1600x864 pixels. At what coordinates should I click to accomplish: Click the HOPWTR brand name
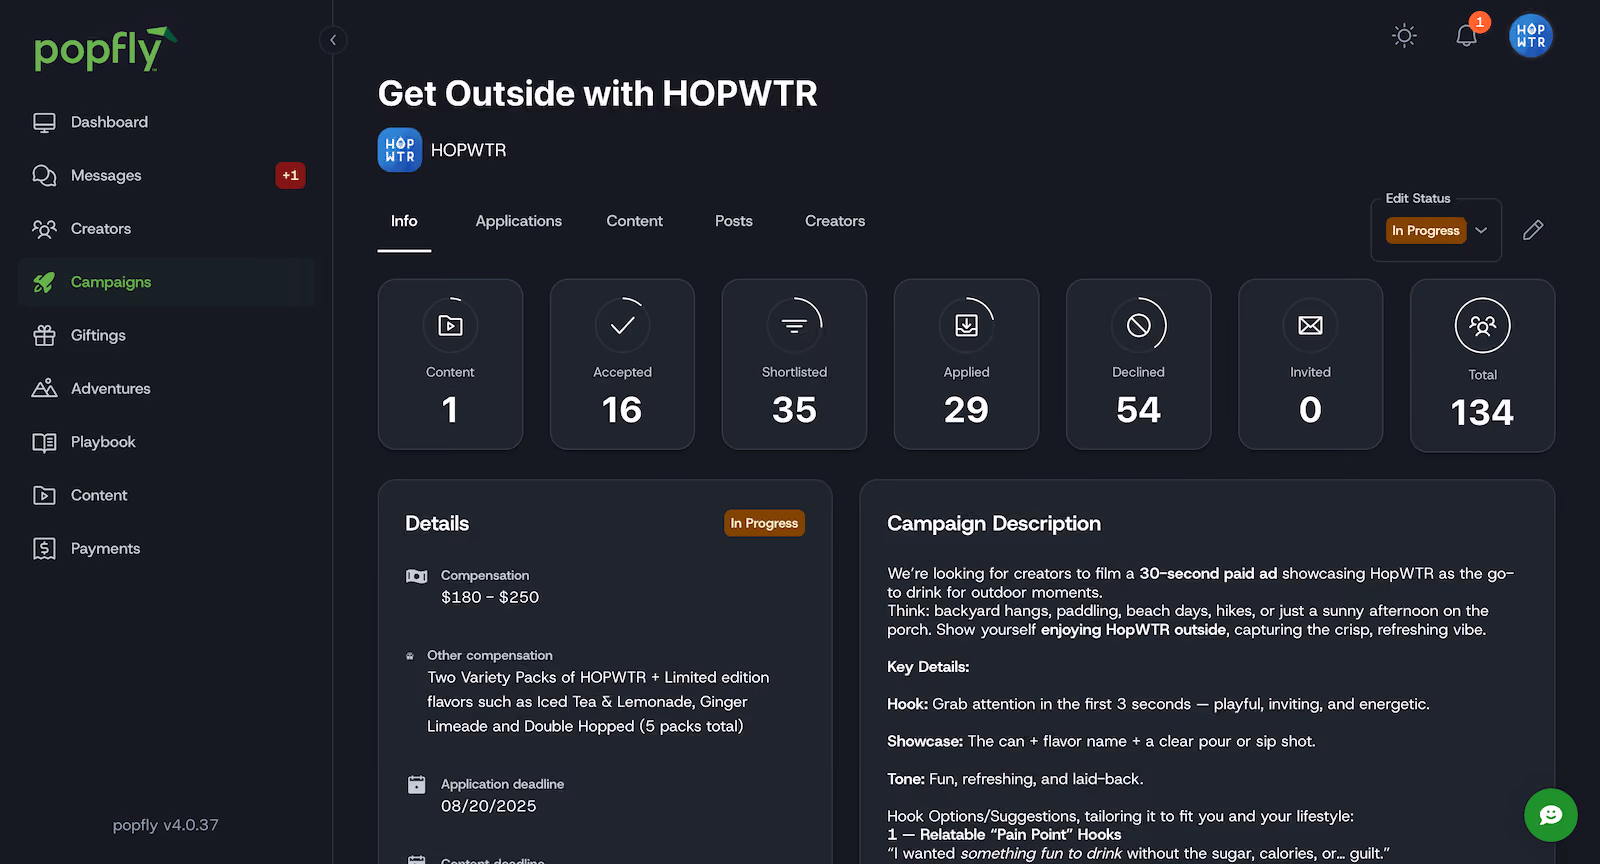click(468, 150)
